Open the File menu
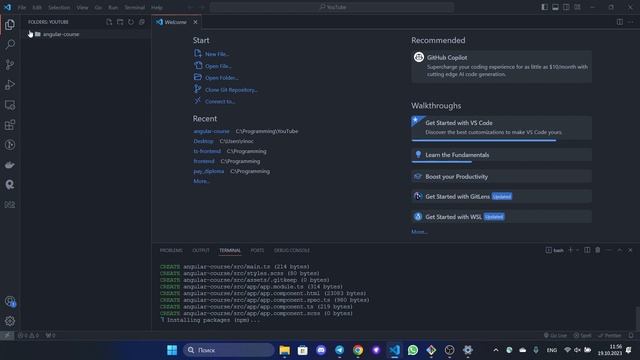 (x=22, y=7)
